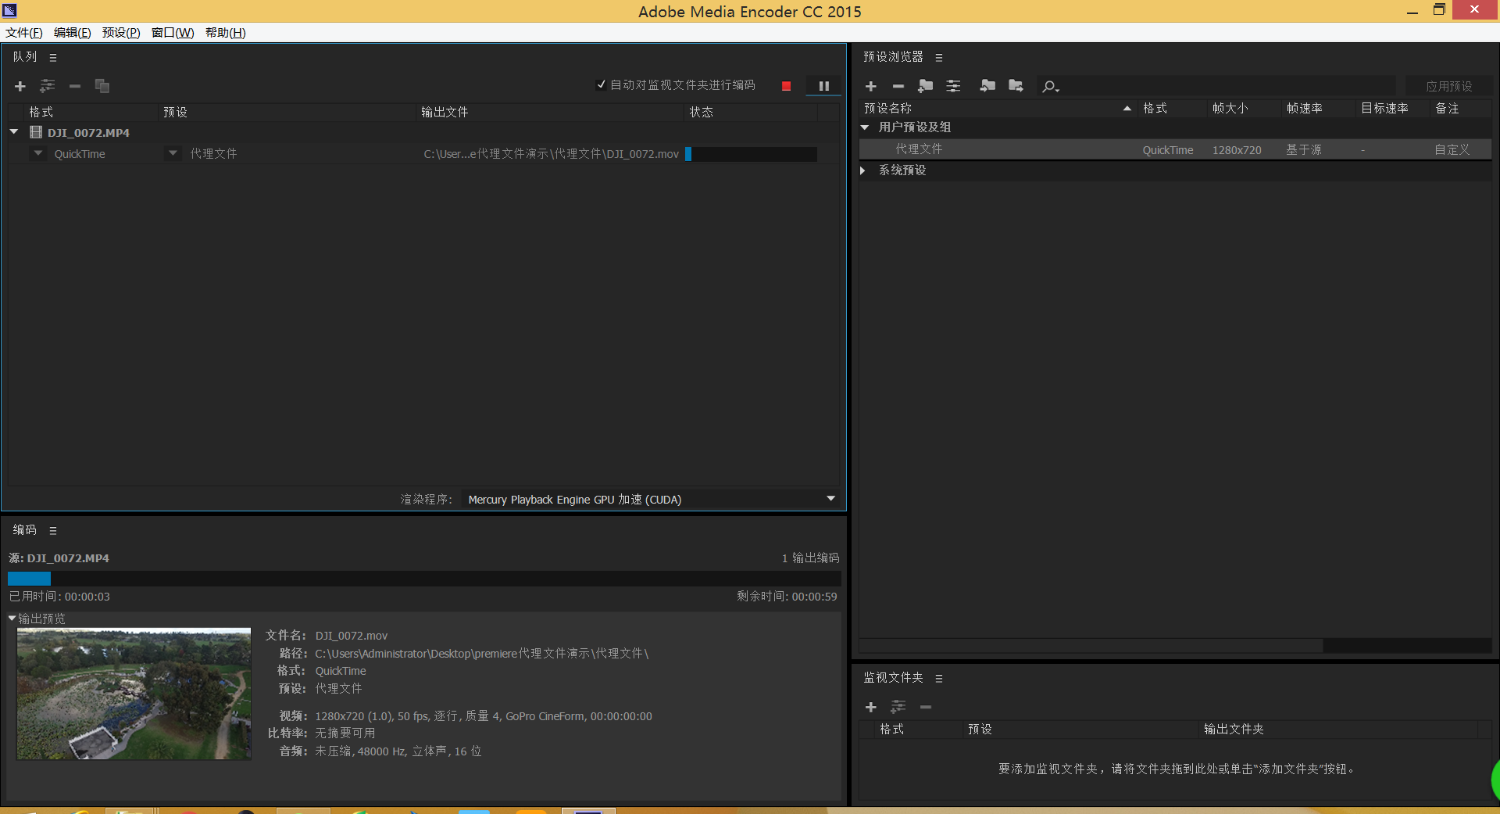Click the 状态 column header

(701, 112)
